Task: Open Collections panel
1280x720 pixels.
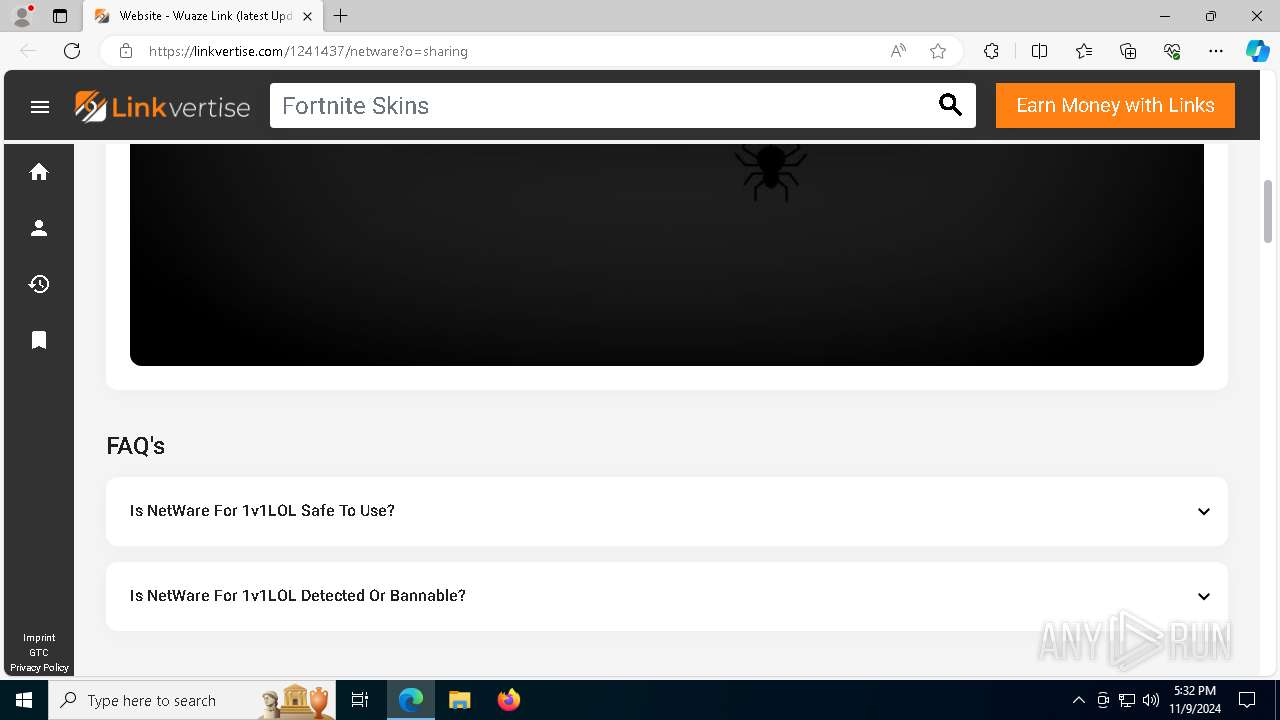Action: pos(1128,51)
